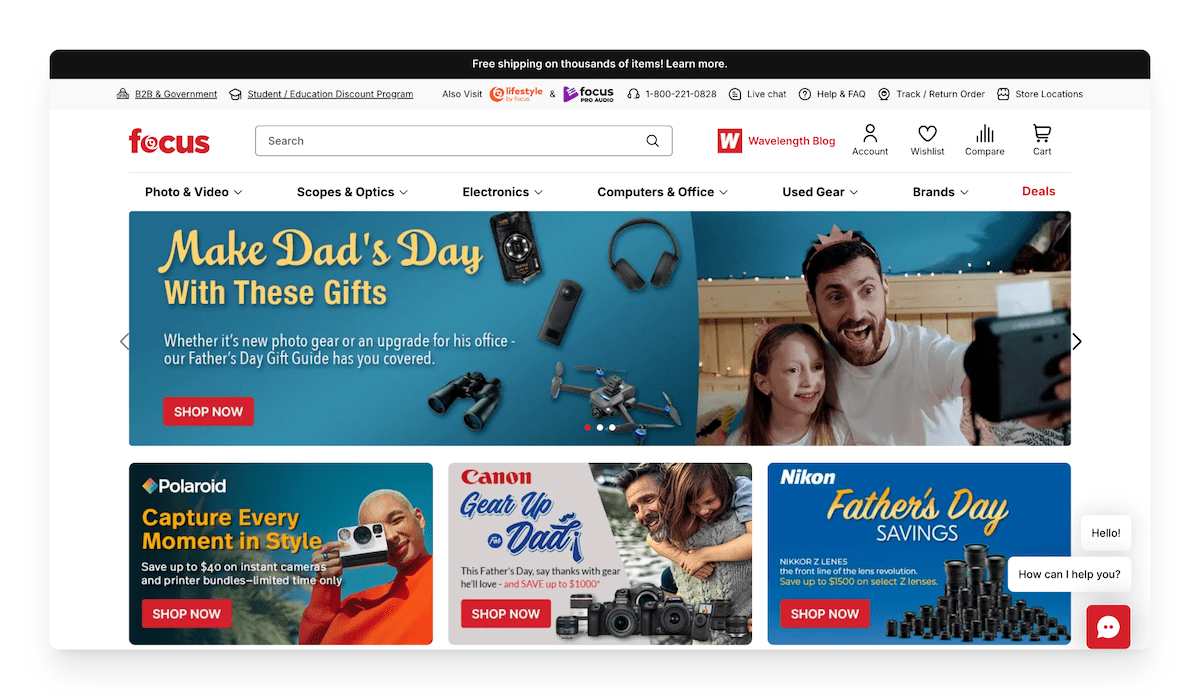Screen dimensions: 1200x699
Task: Select the third carousel dot
Action: pos(612,427)
